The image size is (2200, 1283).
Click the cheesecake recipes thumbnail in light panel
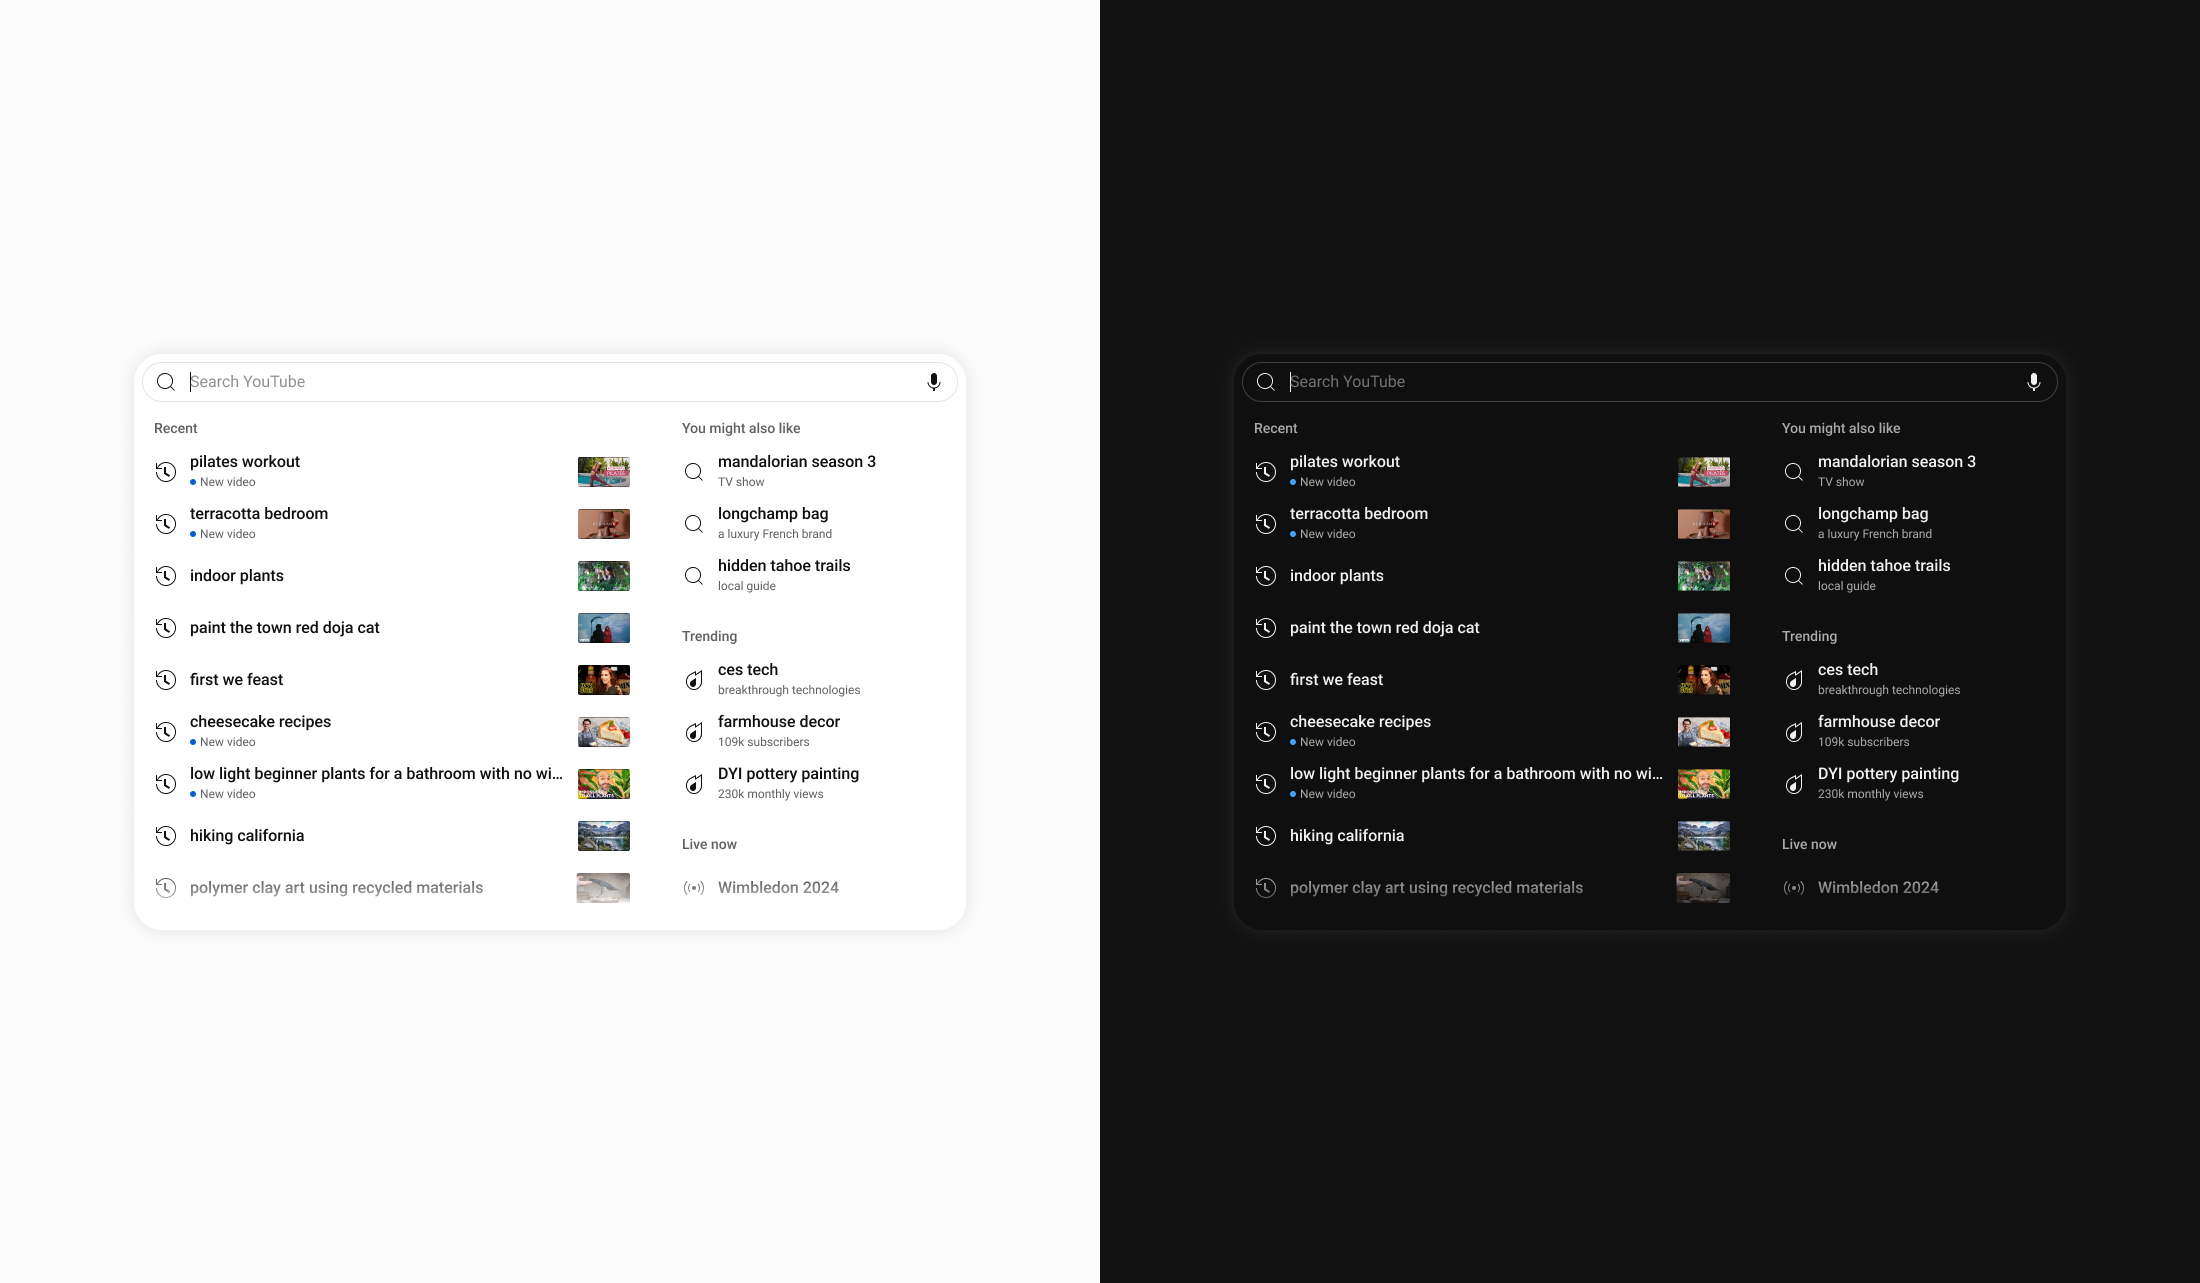(x=604, y=732)
